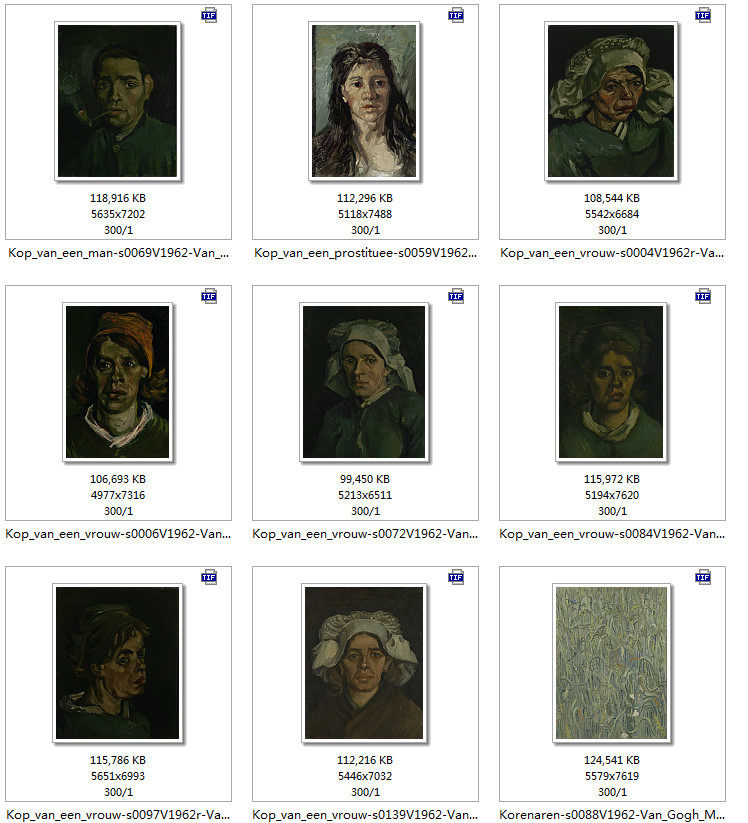Click the Korenaren-s0088V1962 filename label
The image size is (748, 823).
coord(612,815)
